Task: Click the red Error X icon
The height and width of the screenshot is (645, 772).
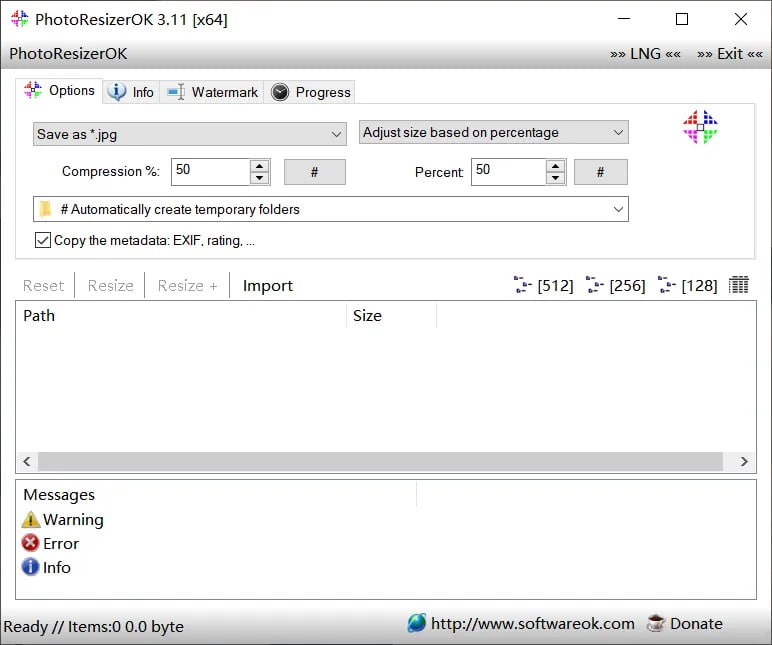Action: (x=30, y=543)
